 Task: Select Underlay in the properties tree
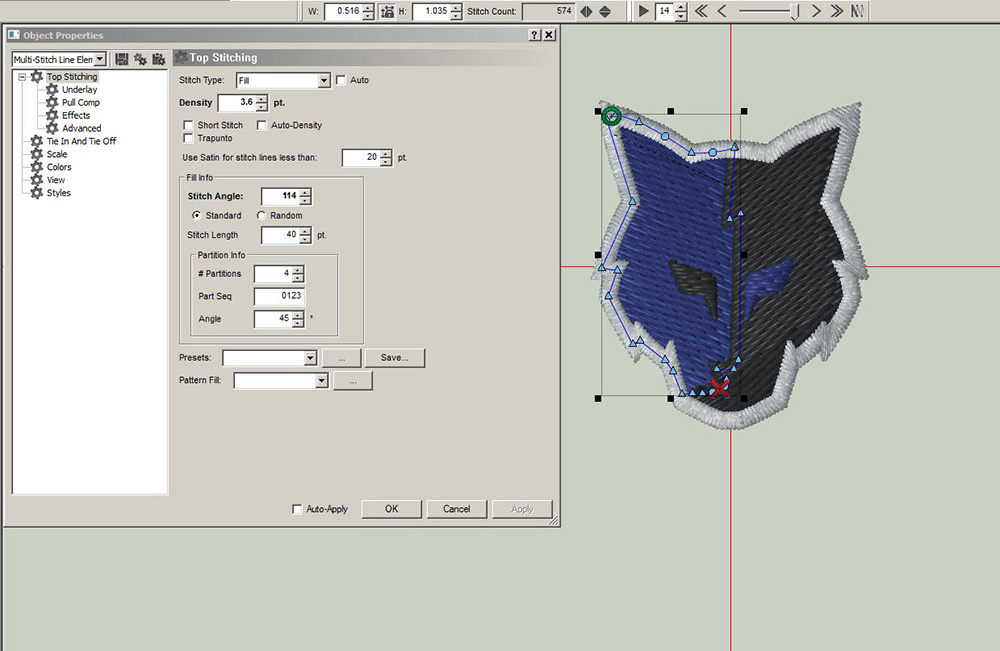coord(80,89)
